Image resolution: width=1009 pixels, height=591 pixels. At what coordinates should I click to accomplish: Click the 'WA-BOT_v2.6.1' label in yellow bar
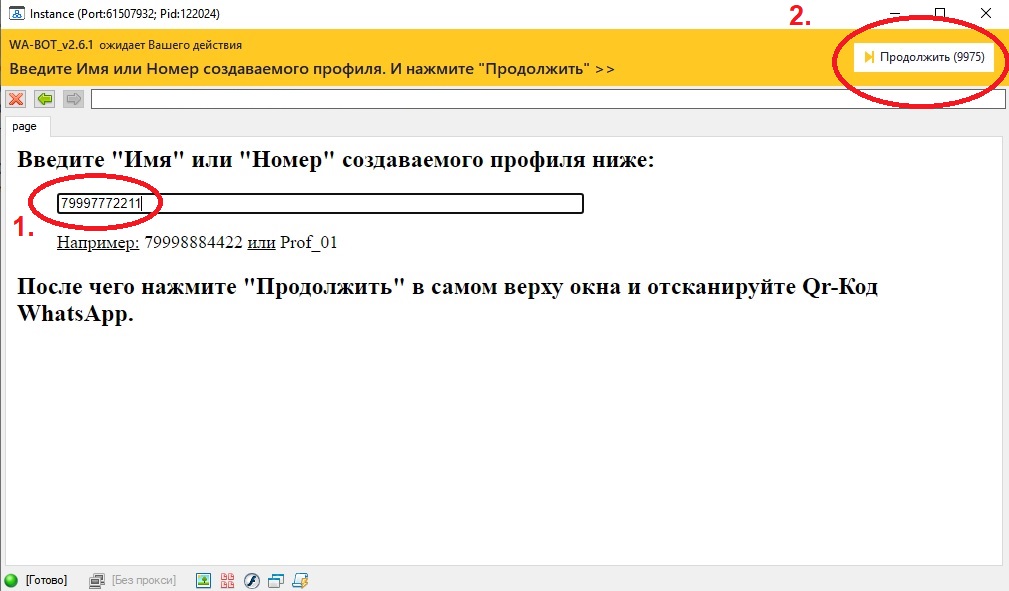tap(51, 45)
